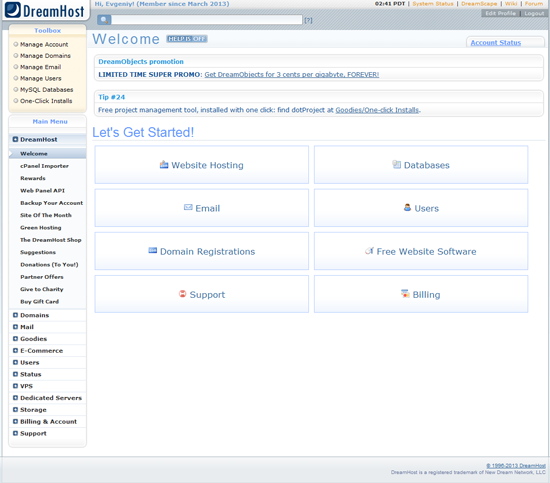Open Rewards menu item
The width and height of the screenshot is (550, 483).
pyautogui.click(x=33, y=178)
